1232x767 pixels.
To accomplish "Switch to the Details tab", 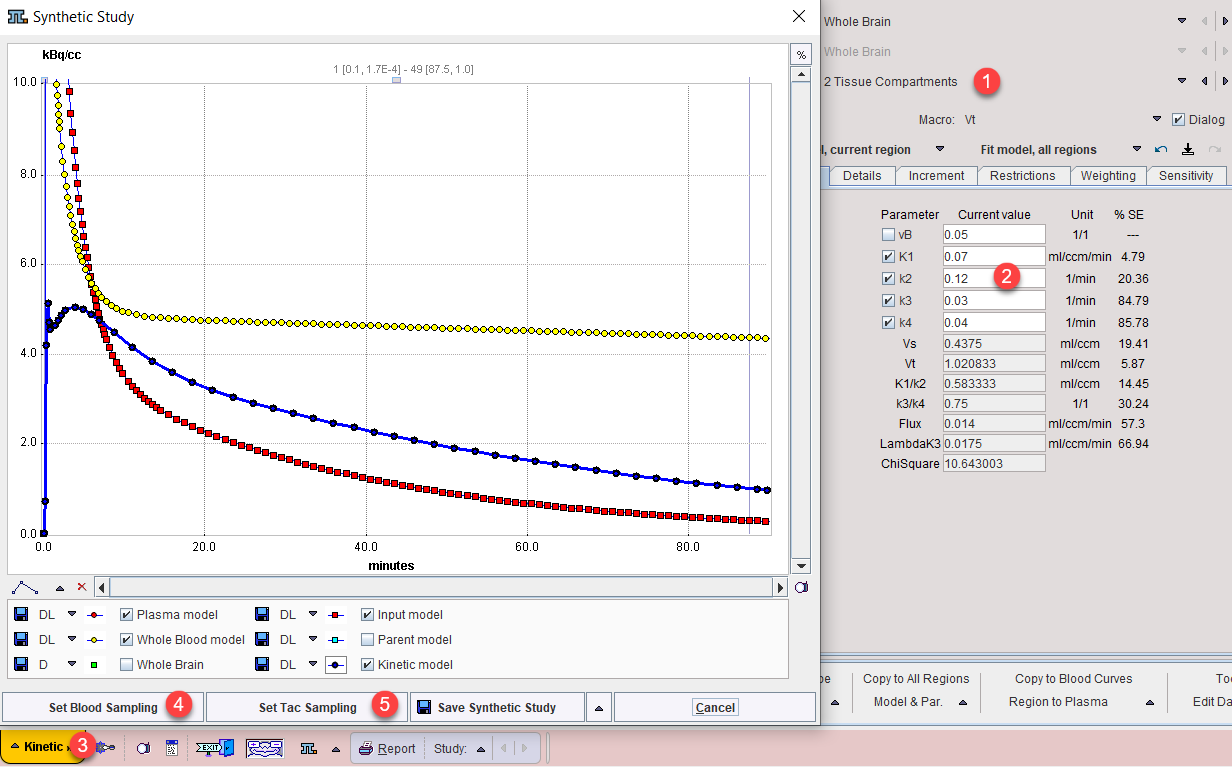I will point(862,176).
